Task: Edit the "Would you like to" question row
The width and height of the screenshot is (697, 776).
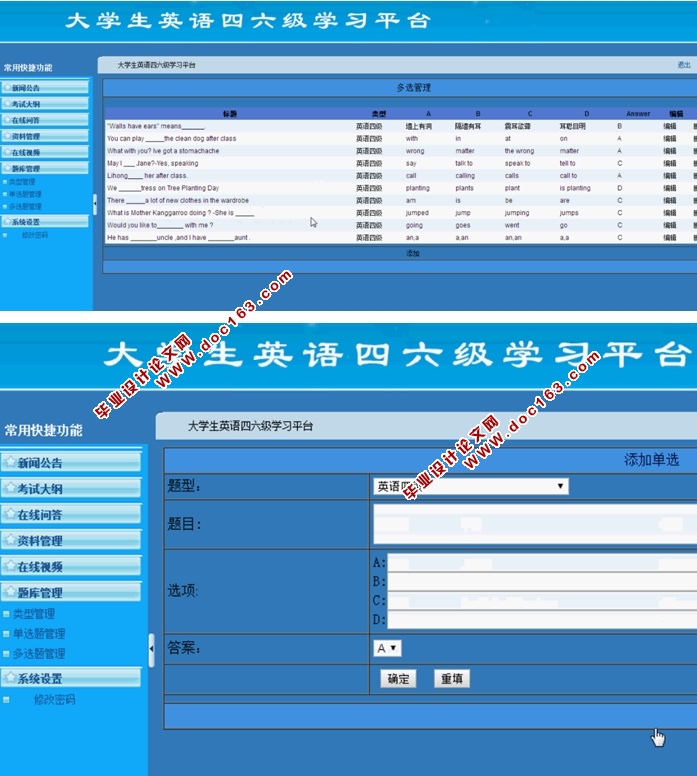Action: (670, 225)
